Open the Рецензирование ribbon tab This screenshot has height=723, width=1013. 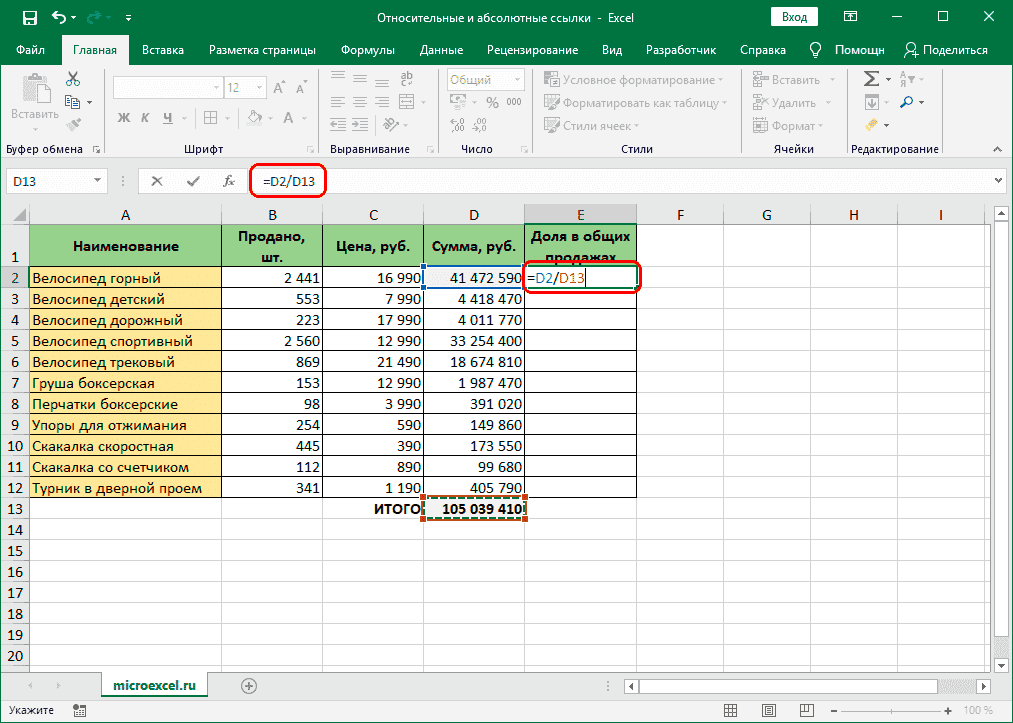click(531, 48)
